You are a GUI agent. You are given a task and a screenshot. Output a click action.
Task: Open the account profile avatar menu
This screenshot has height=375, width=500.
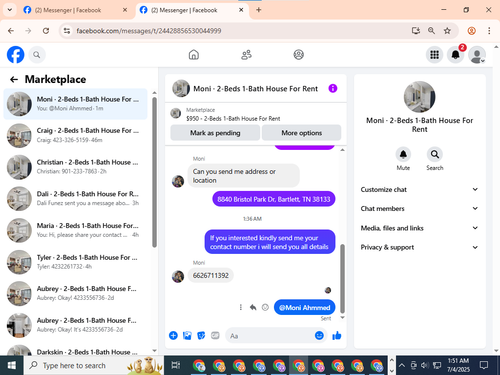pyautogui.click(x=477, y=55)
